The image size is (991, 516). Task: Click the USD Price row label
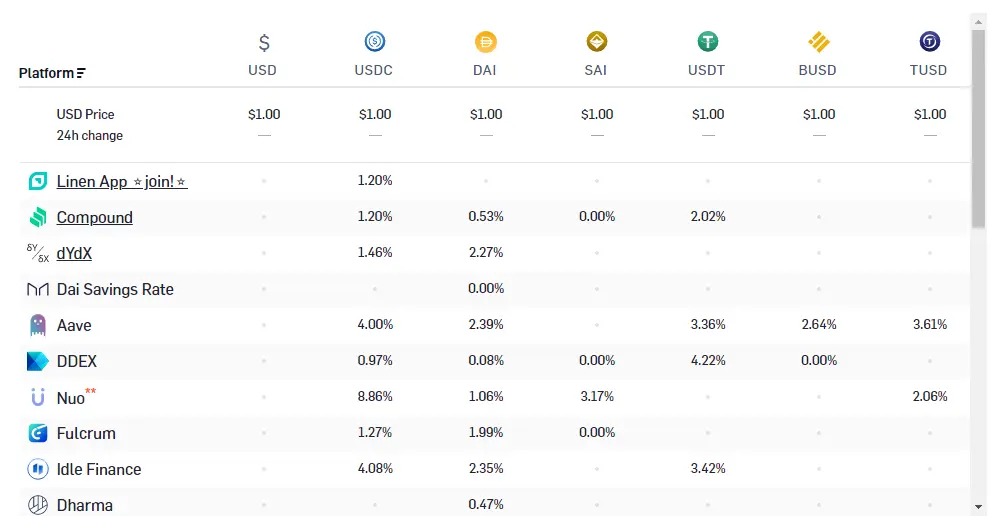point(85,114)
